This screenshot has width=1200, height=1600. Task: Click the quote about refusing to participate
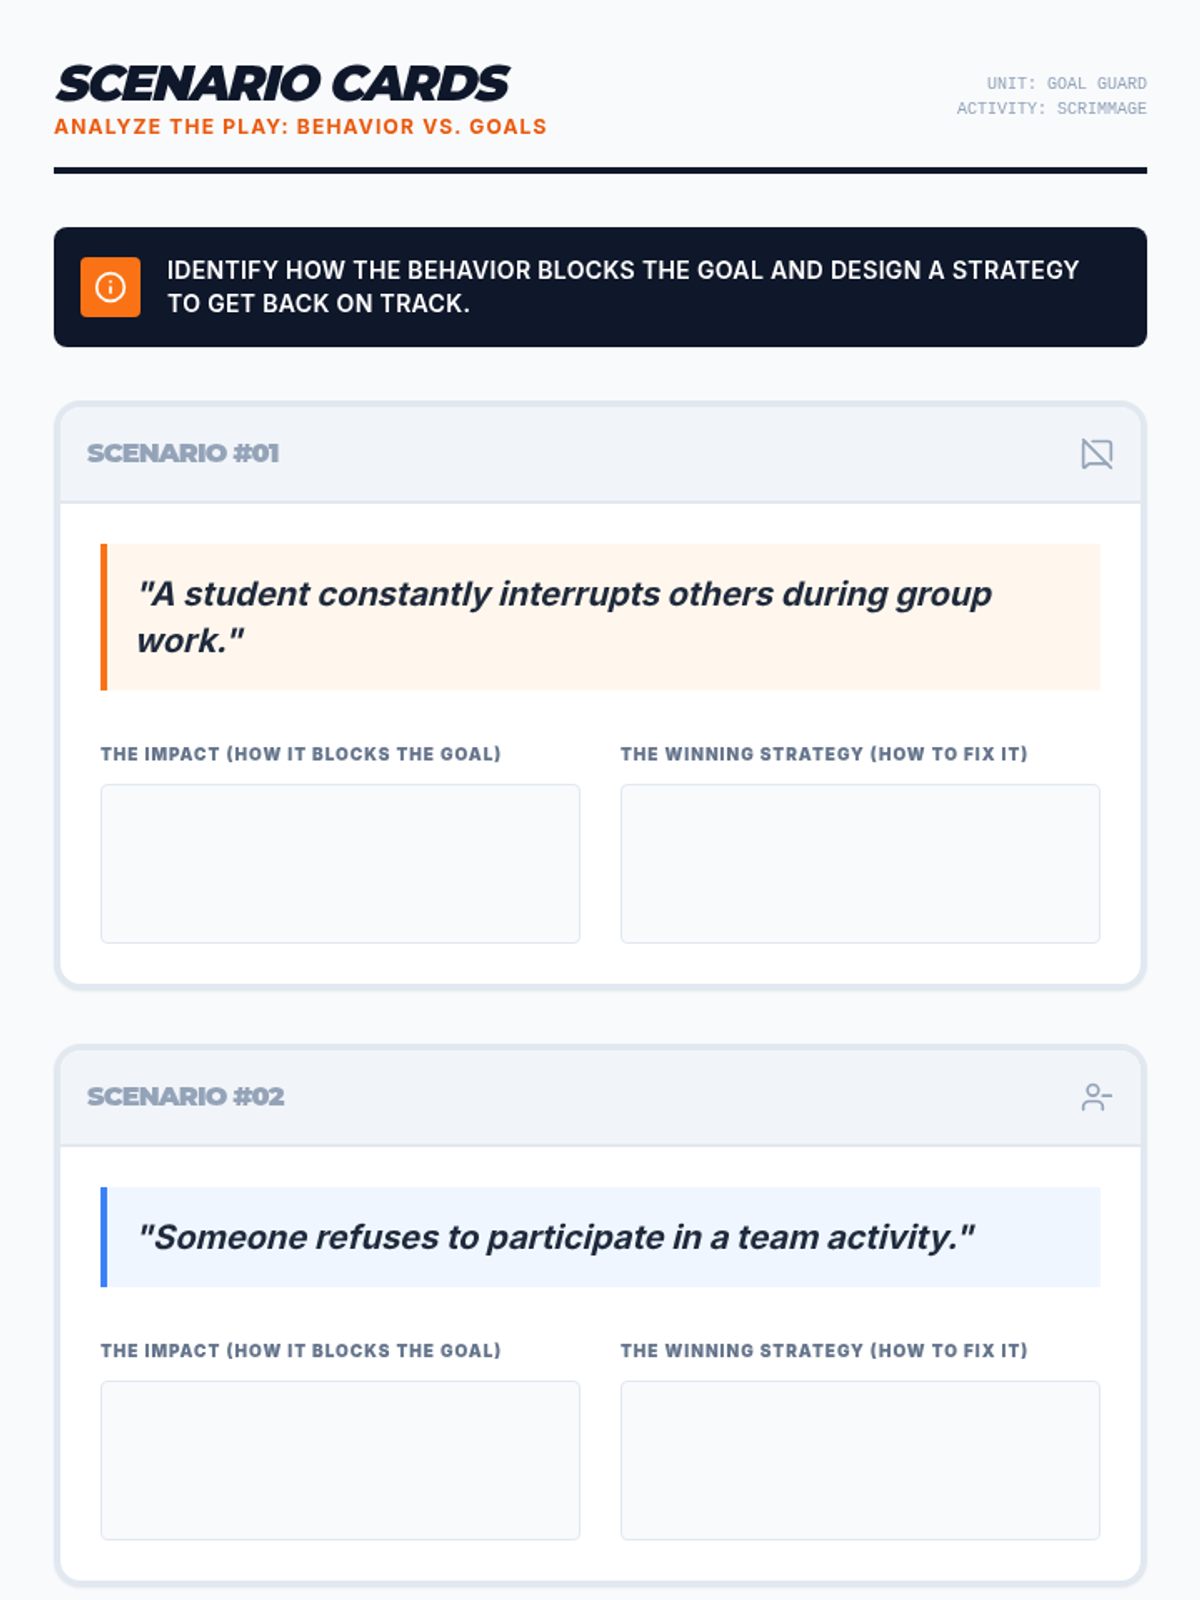(556, 1237)
